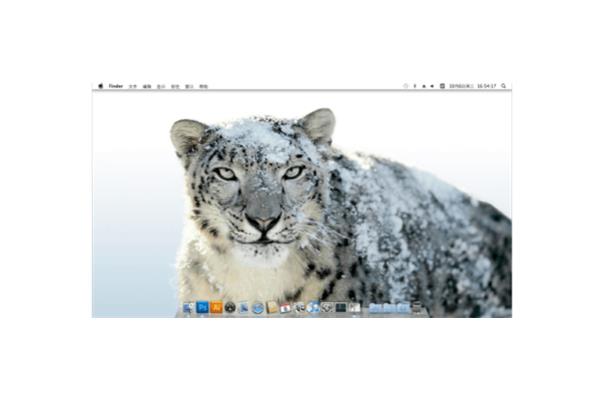Open the Trash in the Dock
This screenshot has width=600, height=400.
(x=418, y=308)
